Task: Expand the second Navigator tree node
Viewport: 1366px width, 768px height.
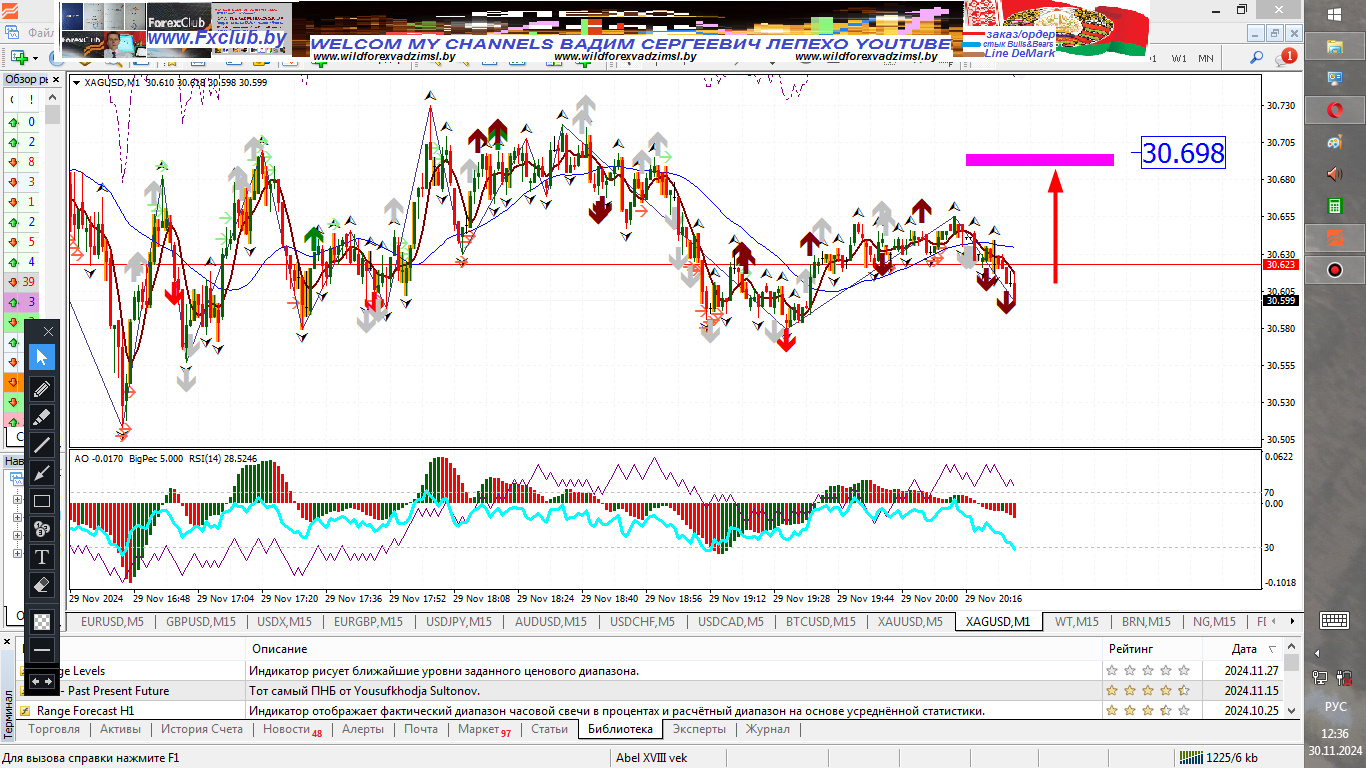Action: pos(17,517)
